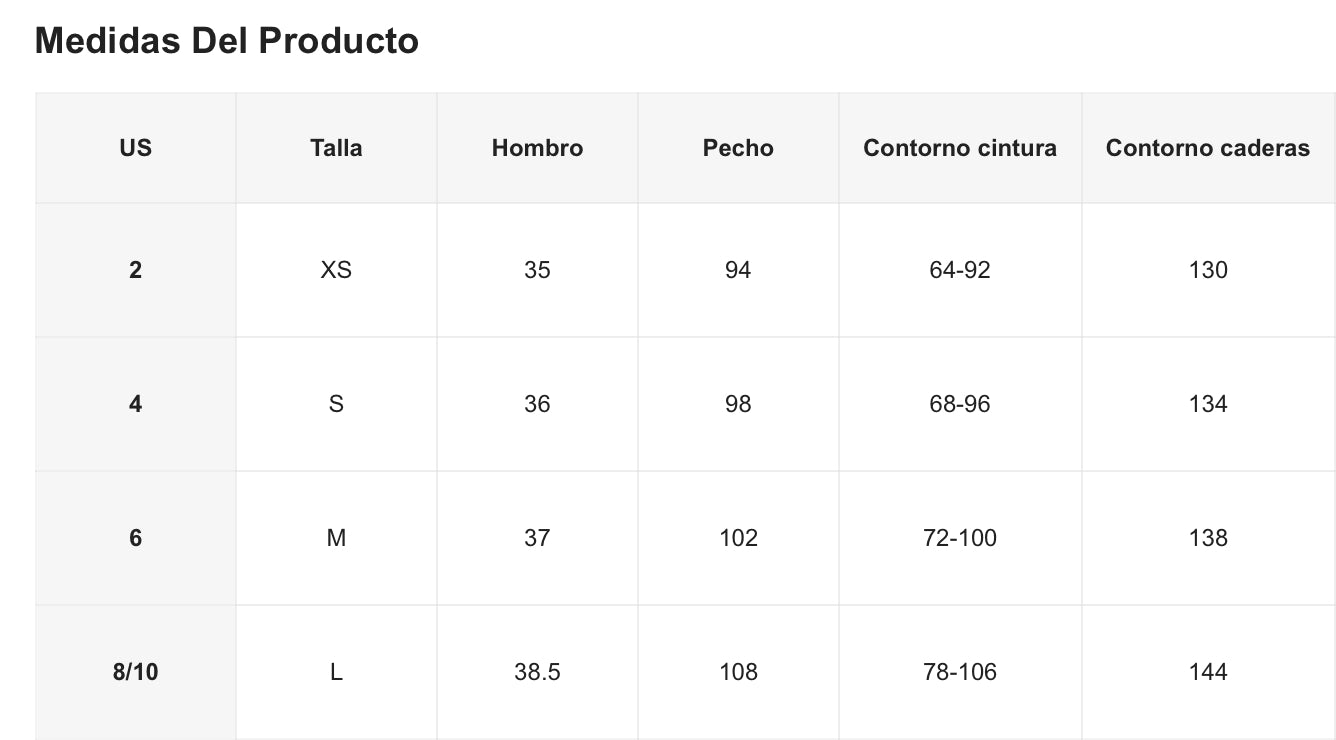The image size is (1336, 740).
Task: Select the XS talla cell
Action: pos(336,270)
